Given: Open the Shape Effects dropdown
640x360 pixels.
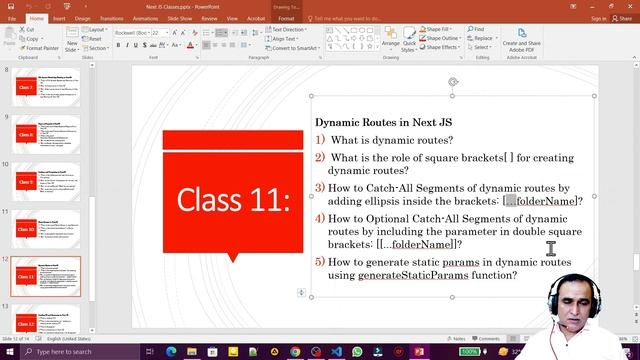Looking at the screenshot, I should pyautogui.click(x=439, y=47).
